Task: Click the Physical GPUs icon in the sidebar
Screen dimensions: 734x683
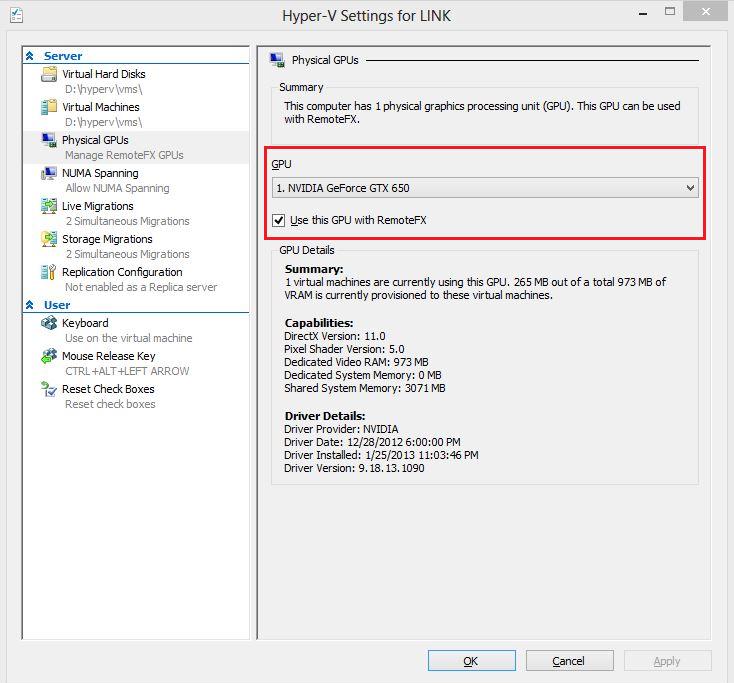Action: pyautogui.click(x=49, y=140)
